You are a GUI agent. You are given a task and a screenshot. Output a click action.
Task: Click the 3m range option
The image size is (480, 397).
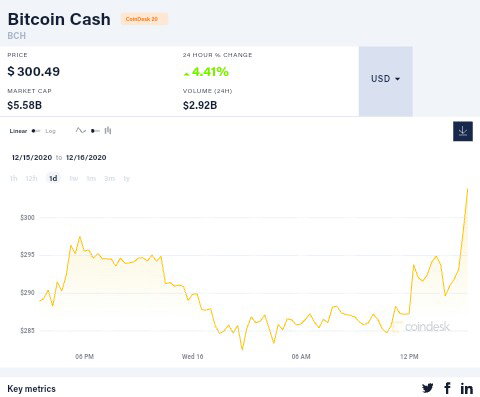109,179
